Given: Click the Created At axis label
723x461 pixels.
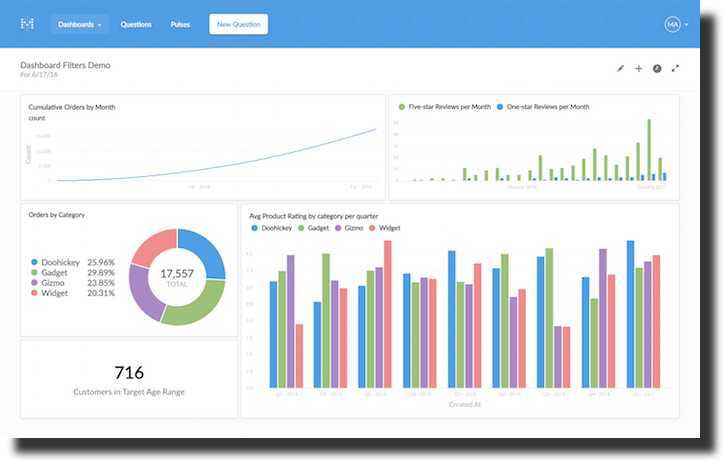Looking at the screenshot, I should [465, 404].
